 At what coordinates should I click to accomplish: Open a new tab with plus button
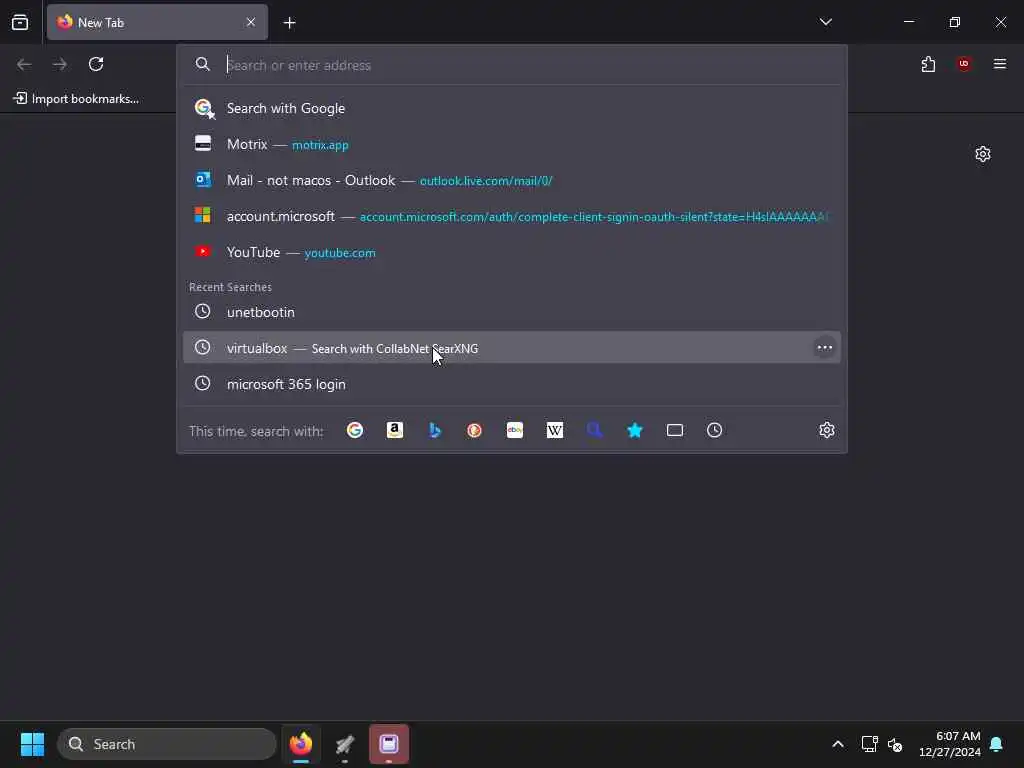[289, 23]
